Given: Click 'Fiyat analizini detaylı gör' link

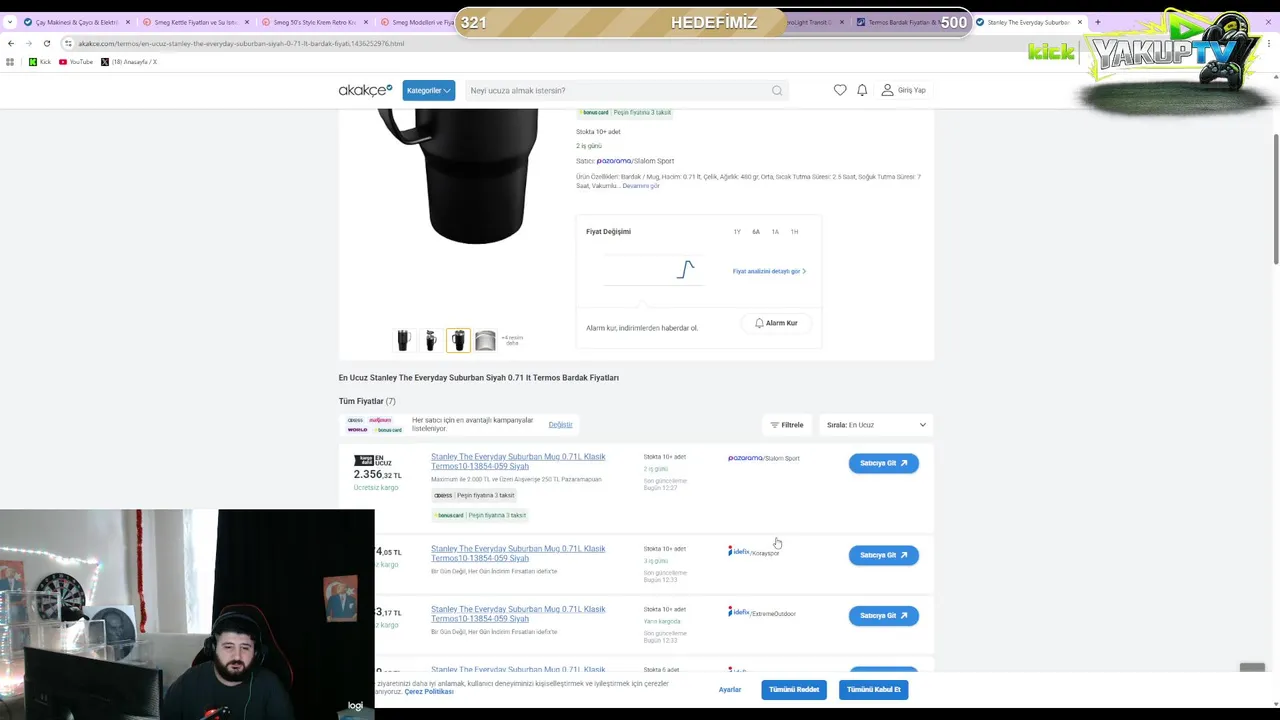Looking at the screenshot, I should 768,271.
